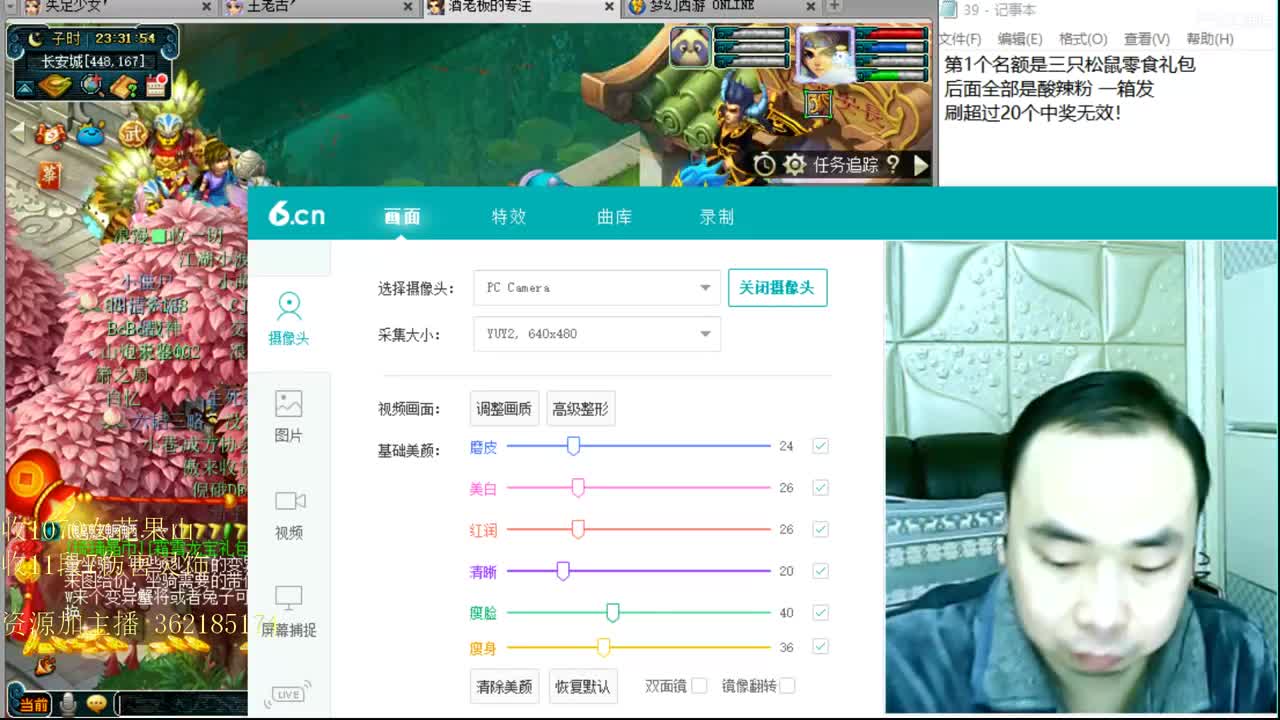The width and height of the screenshot is (1280, 720).
Task: Click the task tracking help question mark
Action: (x=893, y=164)
